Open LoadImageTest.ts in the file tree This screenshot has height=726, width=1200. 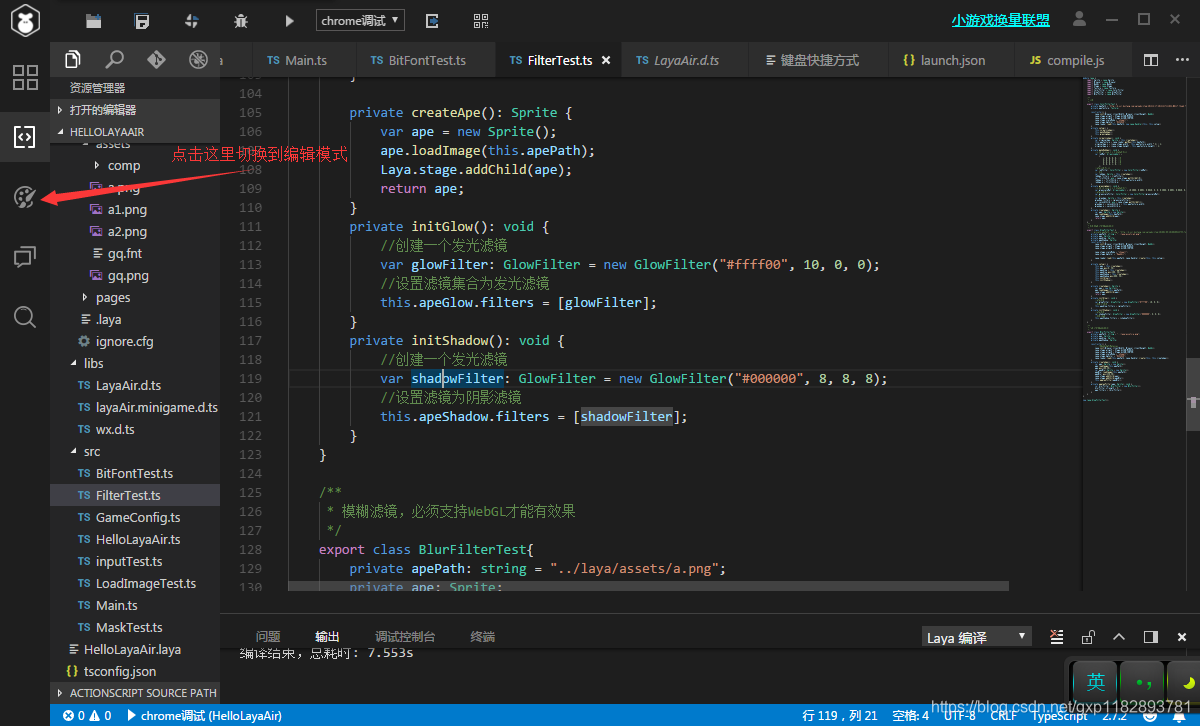(x=146, y=583)
